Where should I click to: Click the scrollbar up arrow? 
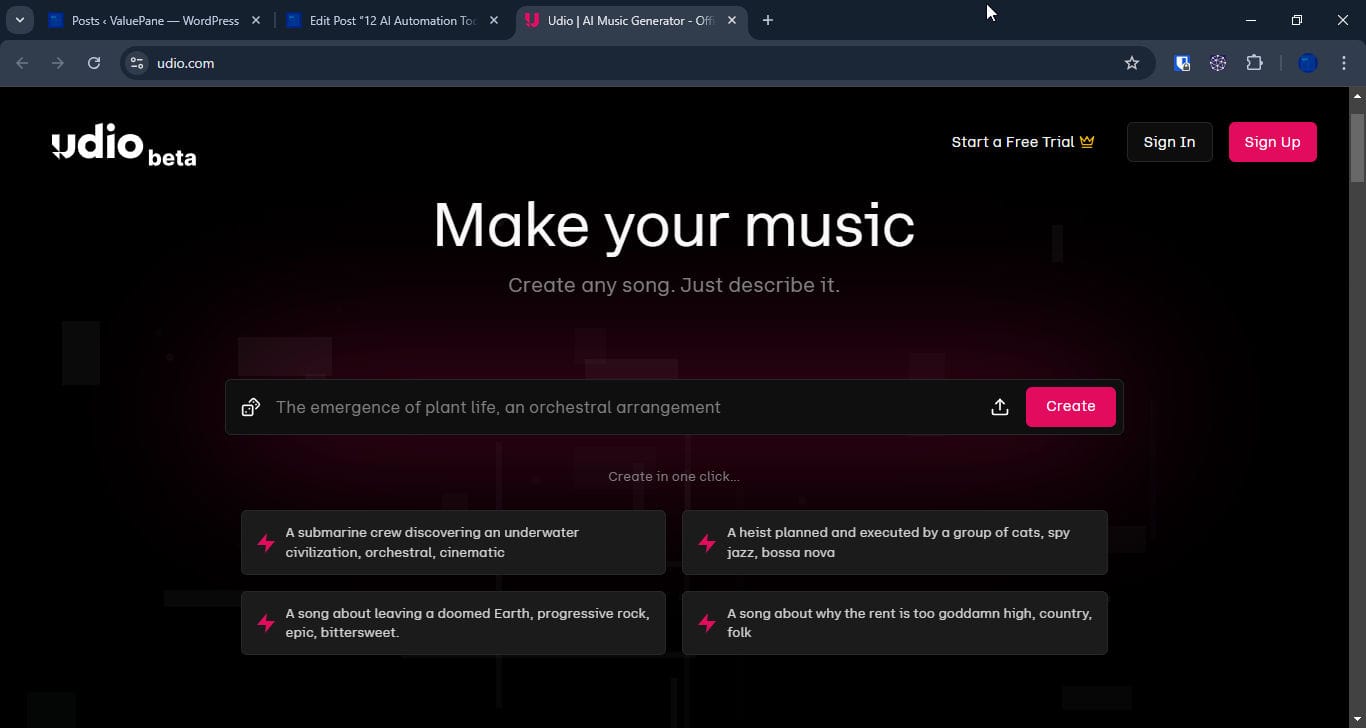1357,96
